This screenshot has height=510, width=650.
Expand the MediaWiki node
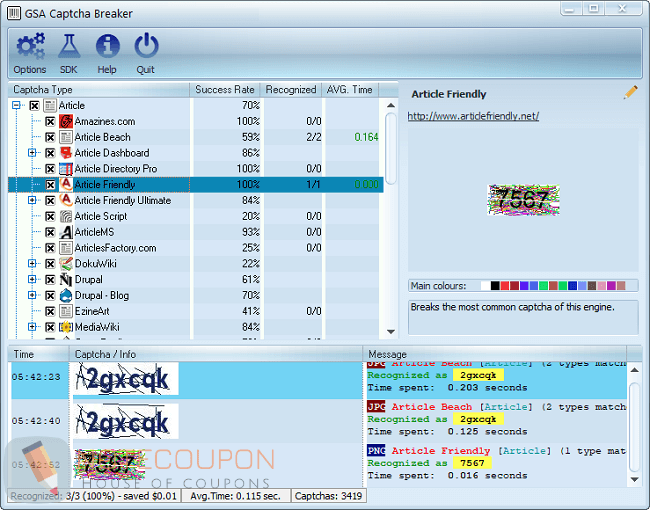[x=32, y=327]
